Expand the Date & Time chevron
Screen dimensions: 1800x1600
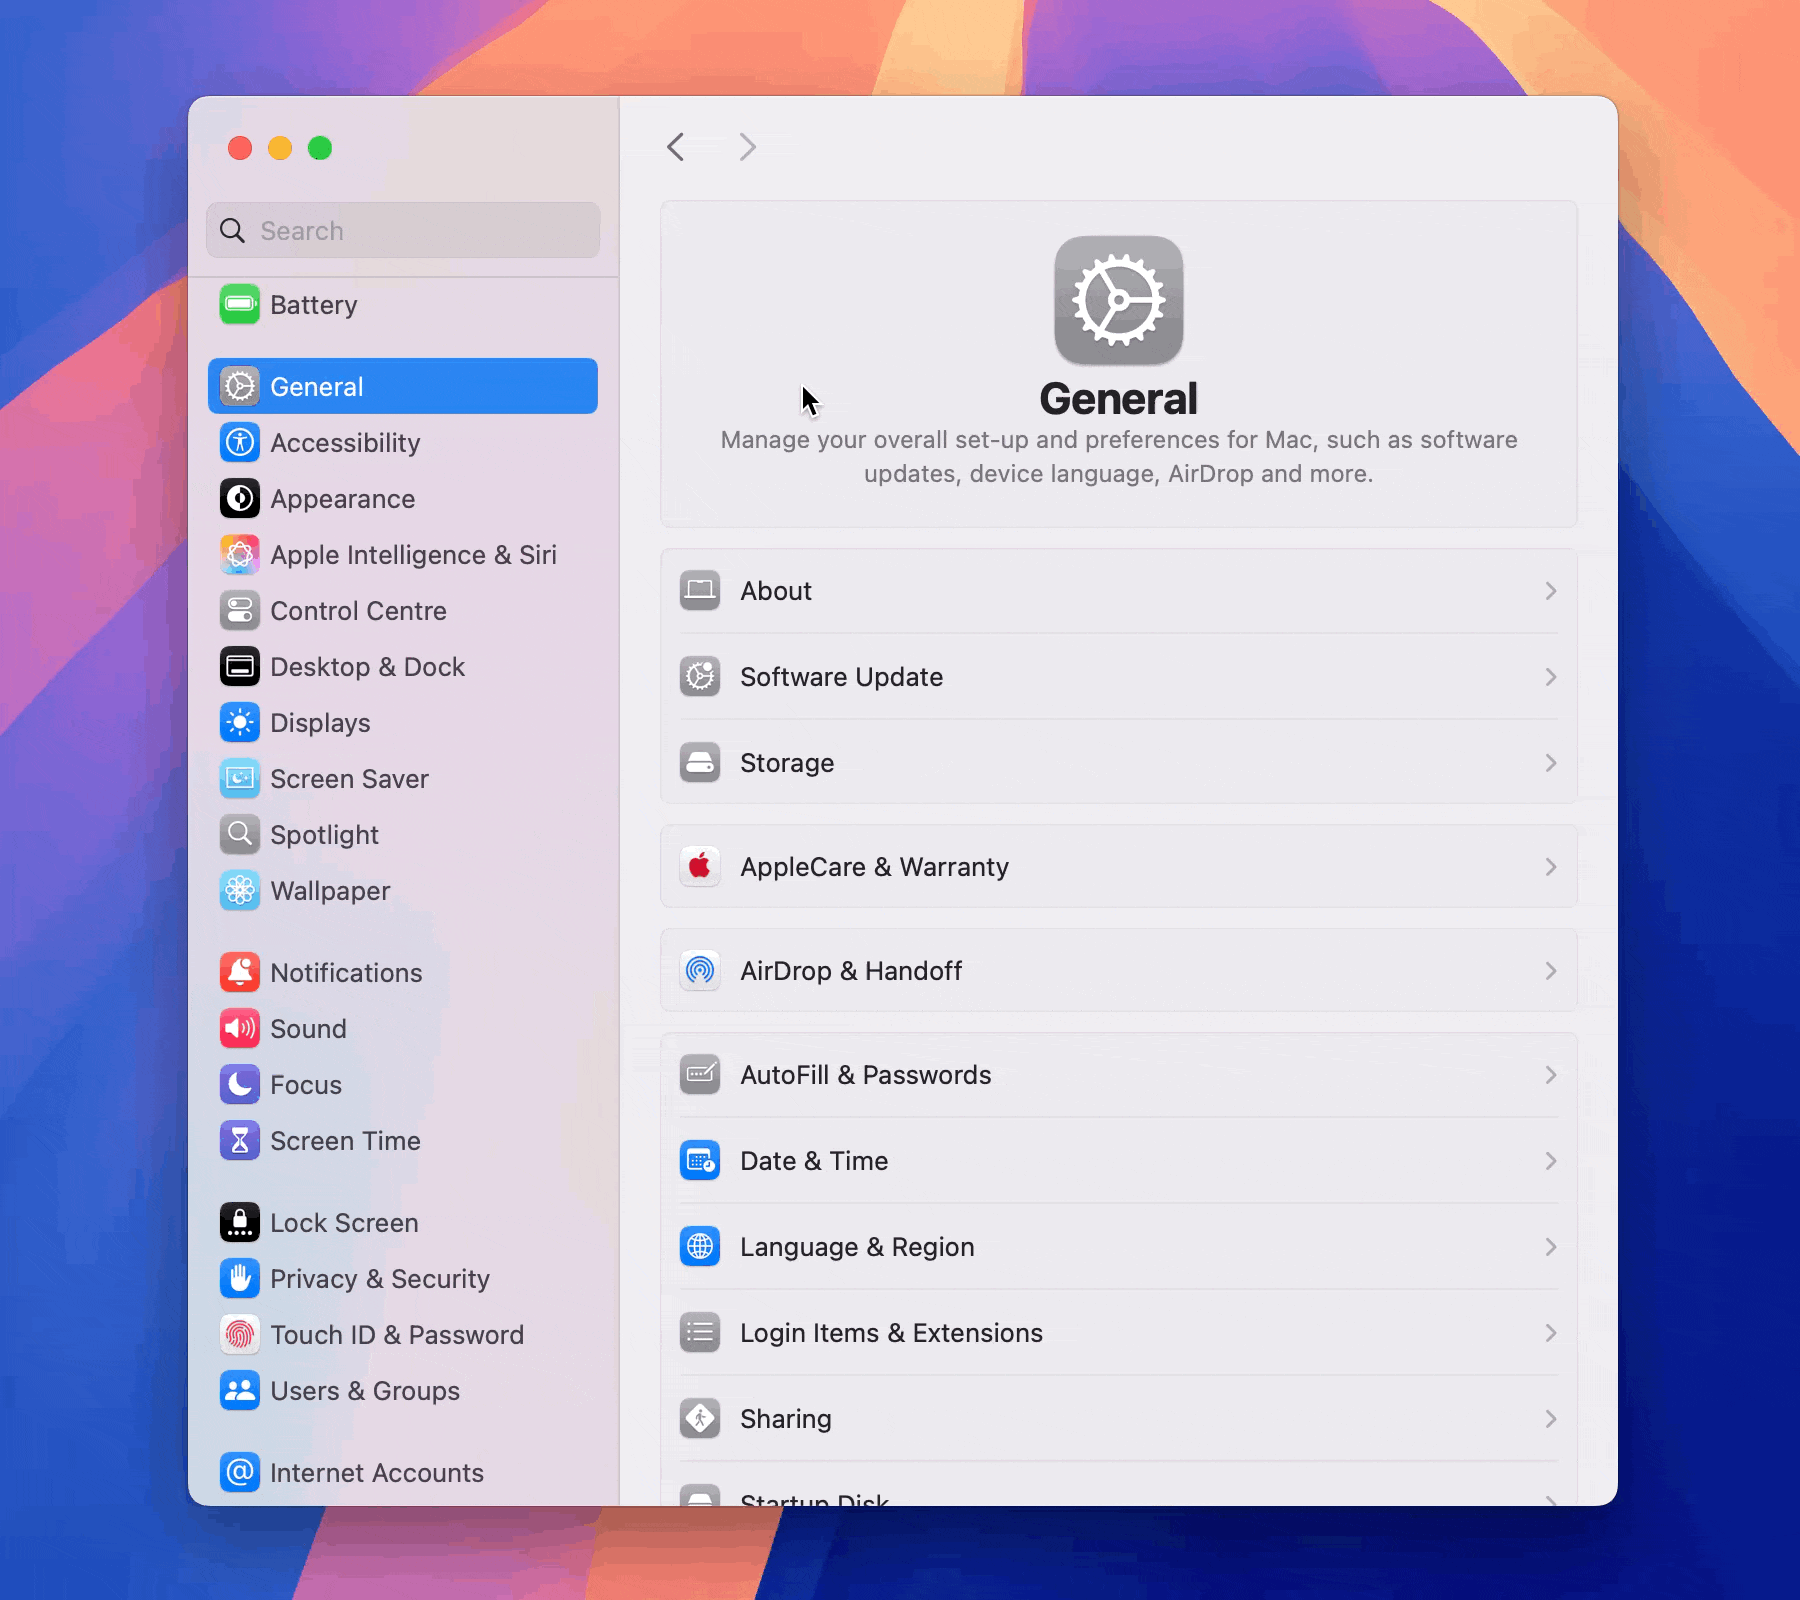pos(1551,1161)
